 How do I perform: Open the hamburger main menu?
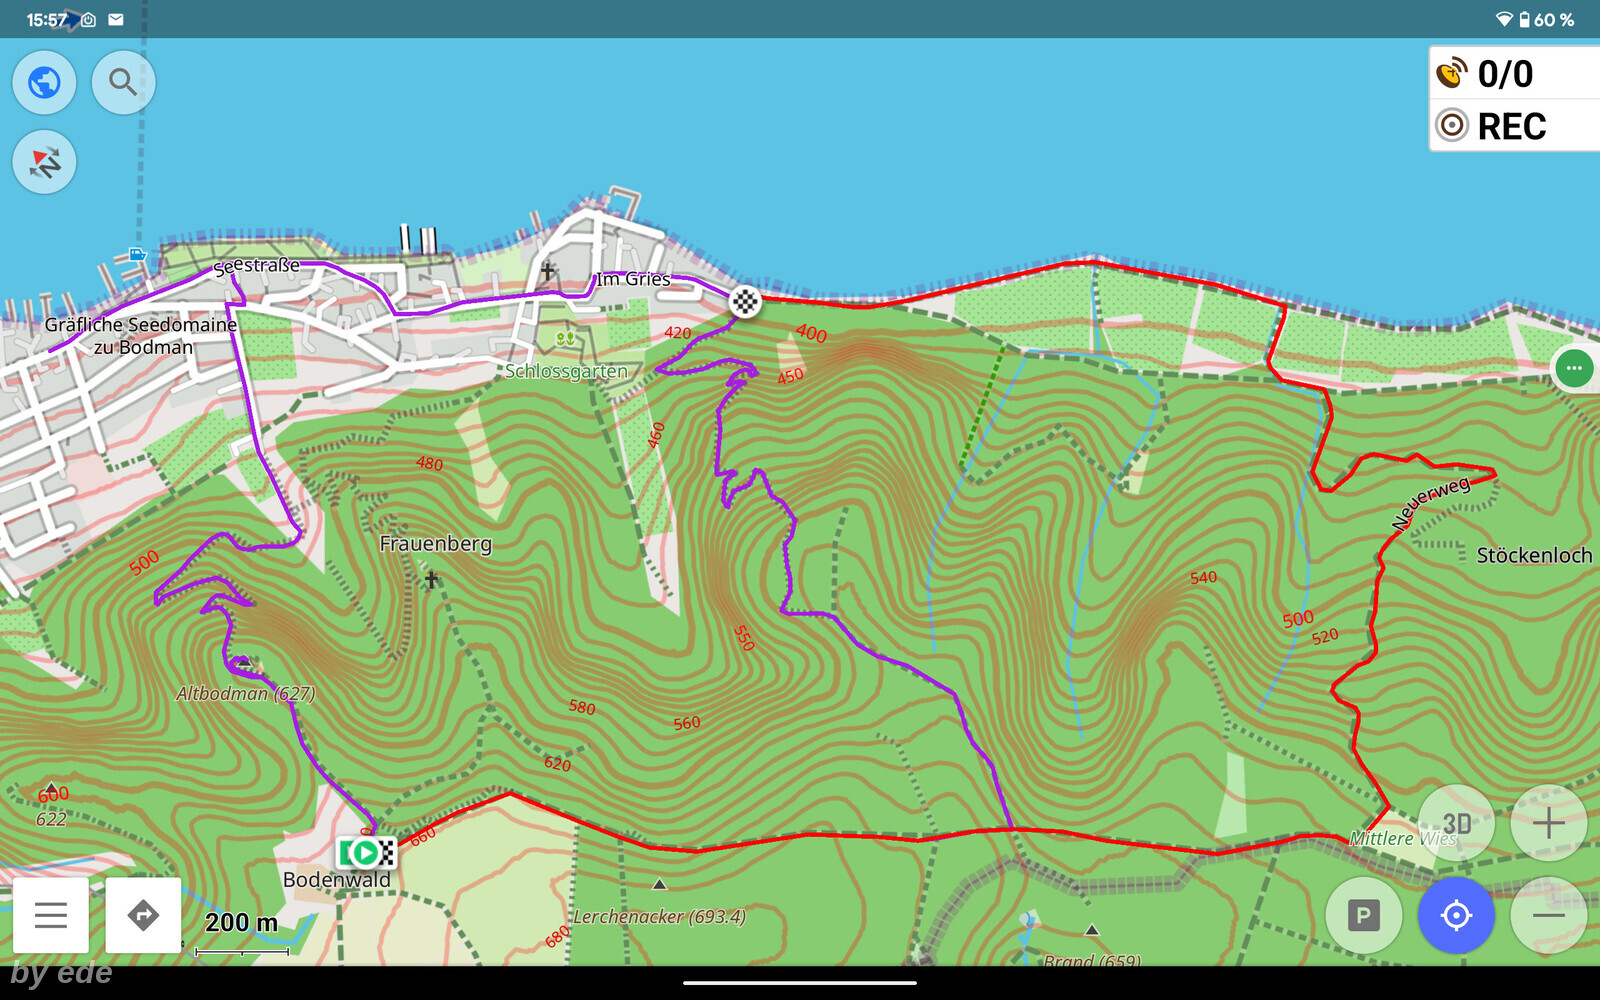point(51,915)
